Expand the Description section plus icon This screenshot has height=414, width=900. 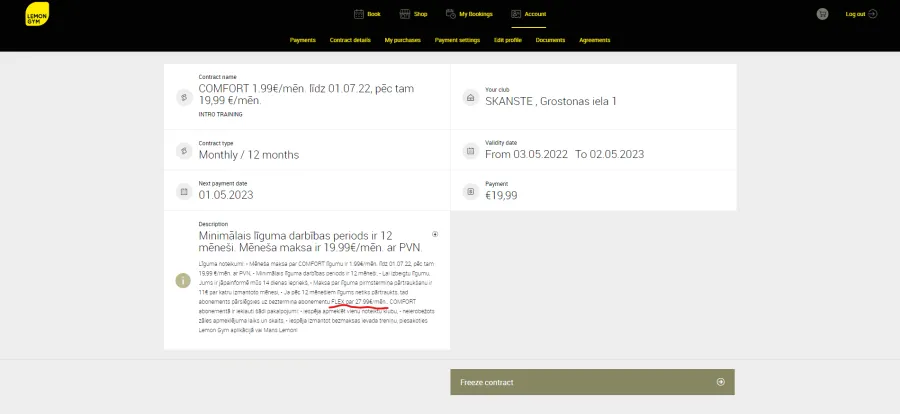tap(435, 234)
